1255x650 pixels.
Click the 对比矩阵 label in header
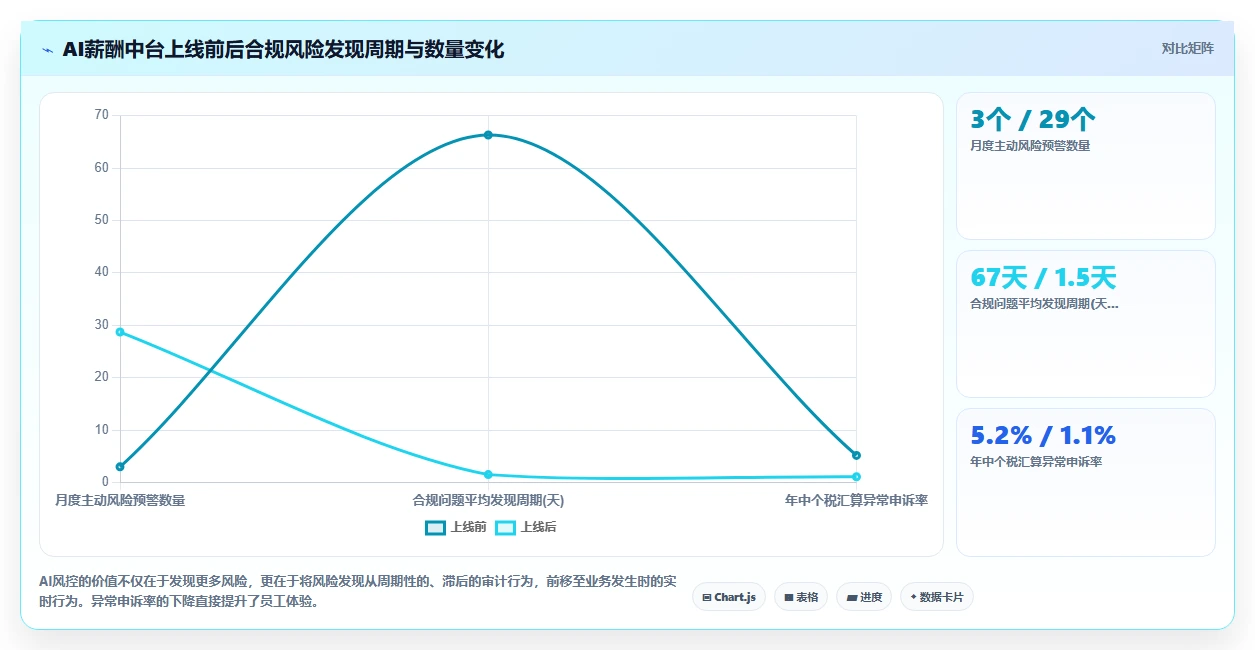pyautogui.click(x=1187, y=48)
